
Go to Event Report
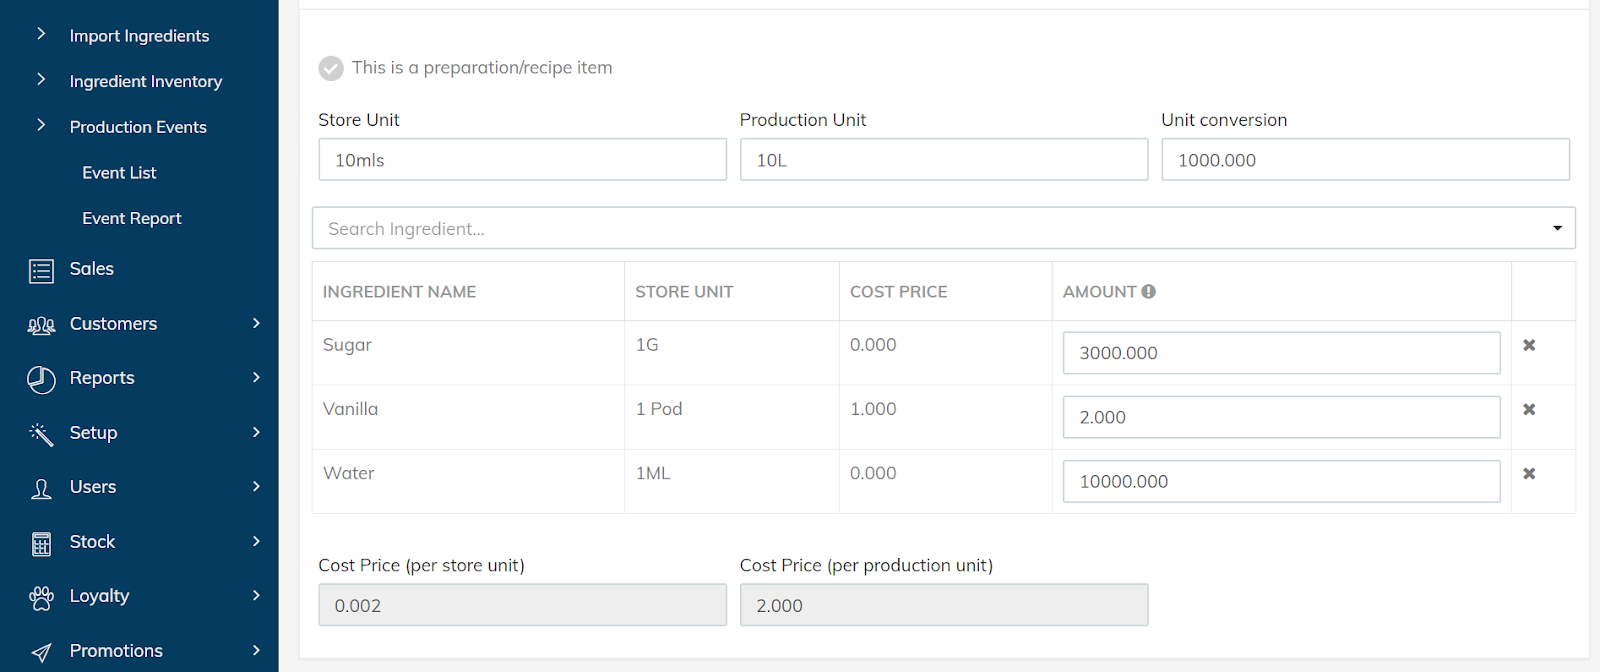(x=132, y=218)
